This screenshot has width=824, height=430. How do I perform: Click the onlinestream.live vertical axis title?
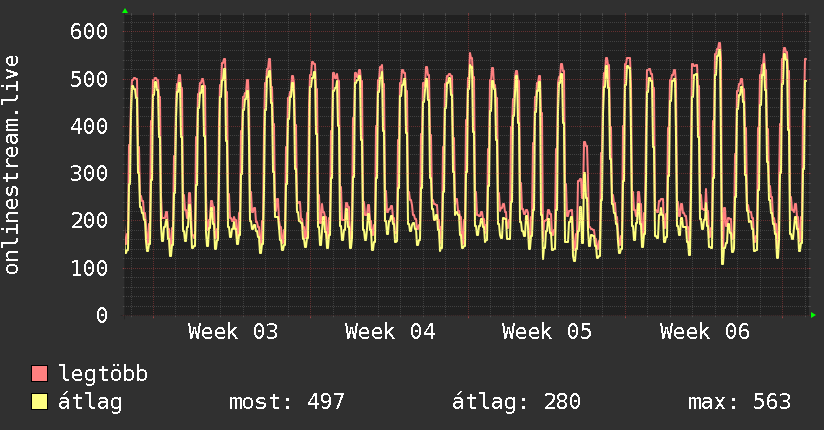pos(11,165)
